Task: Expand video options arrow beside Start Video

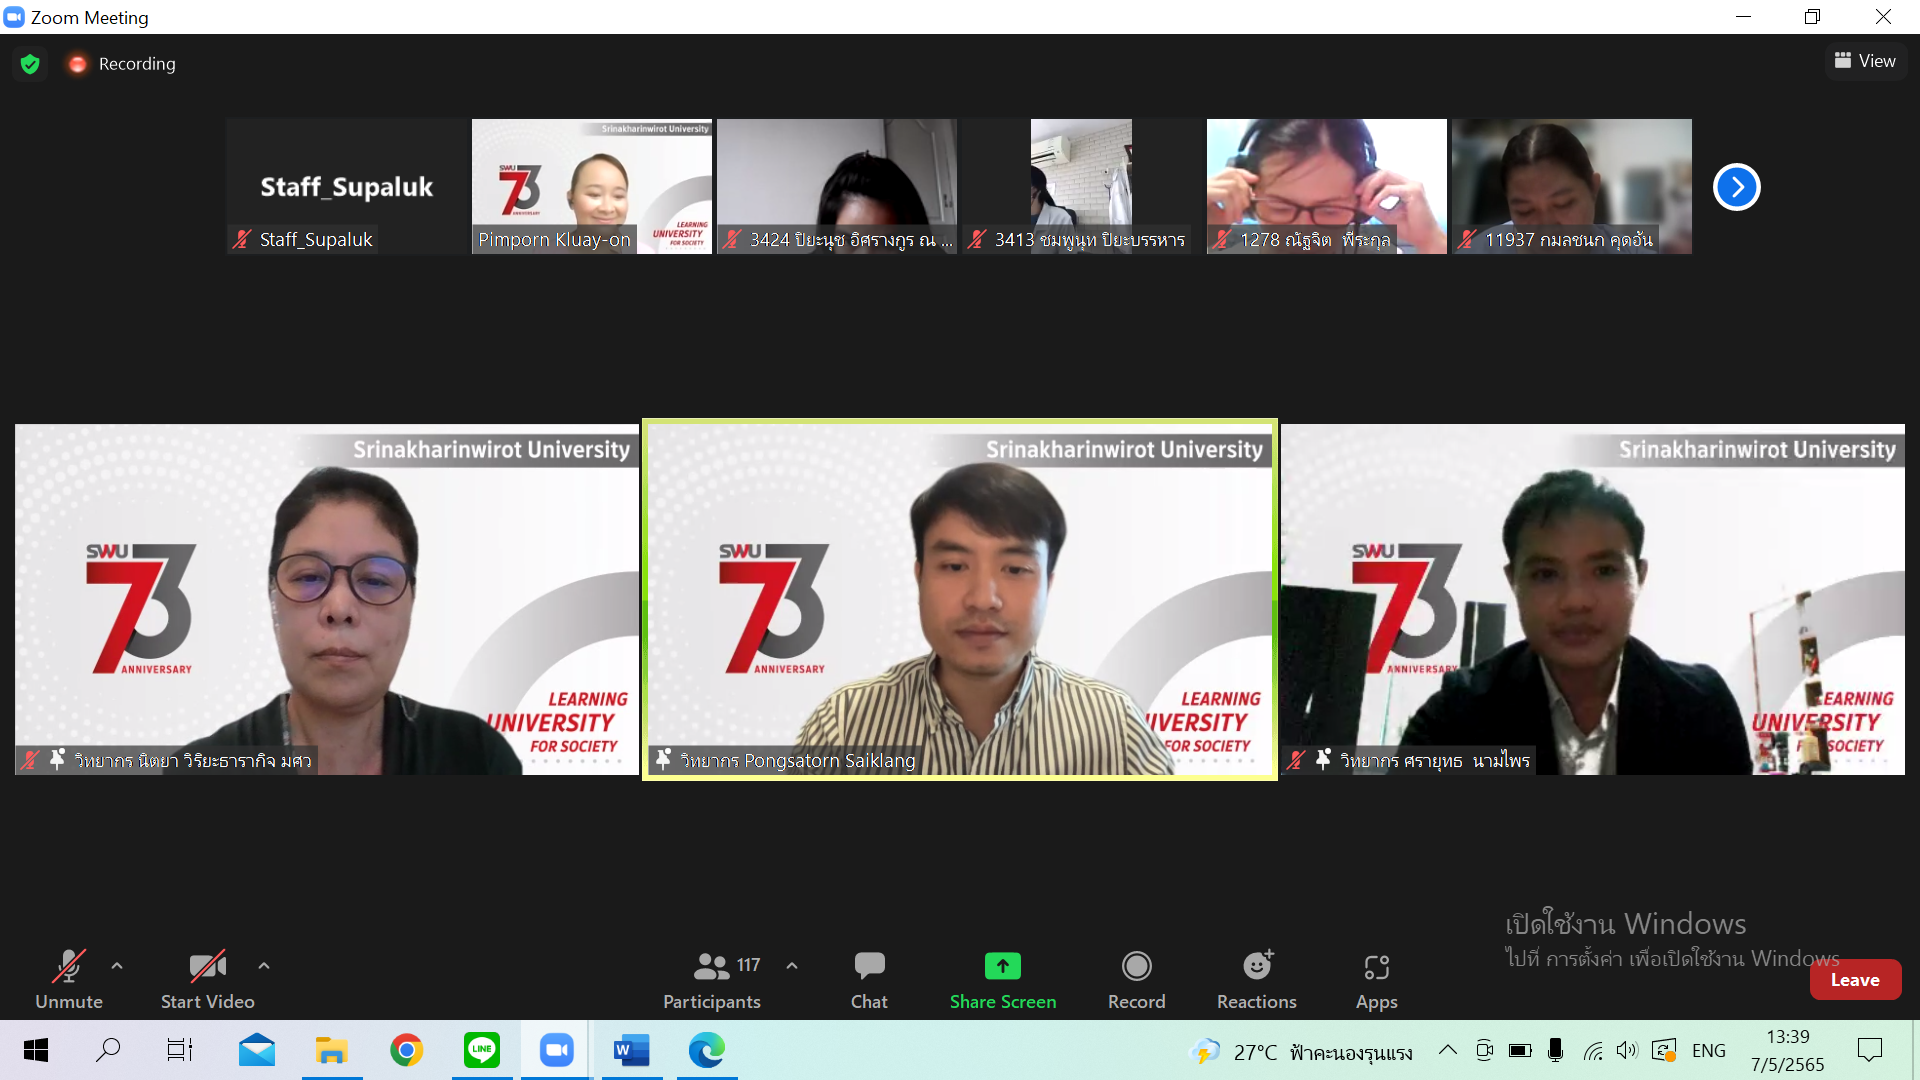Action: (264, 966)
